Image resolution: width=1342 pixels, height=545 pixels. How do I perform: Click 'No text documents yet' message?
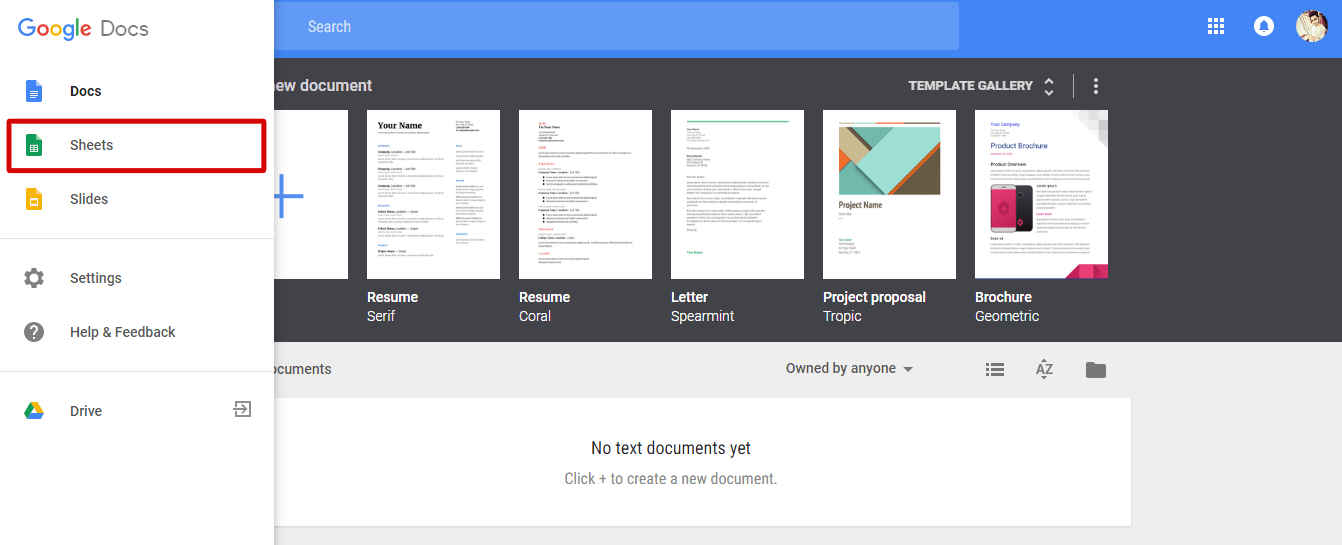[671, 448]
